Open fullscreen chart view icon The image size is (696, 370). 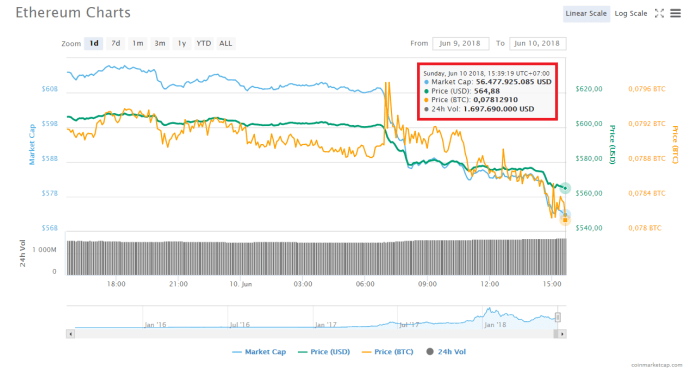pyautogui.click(x=660, y=13)
